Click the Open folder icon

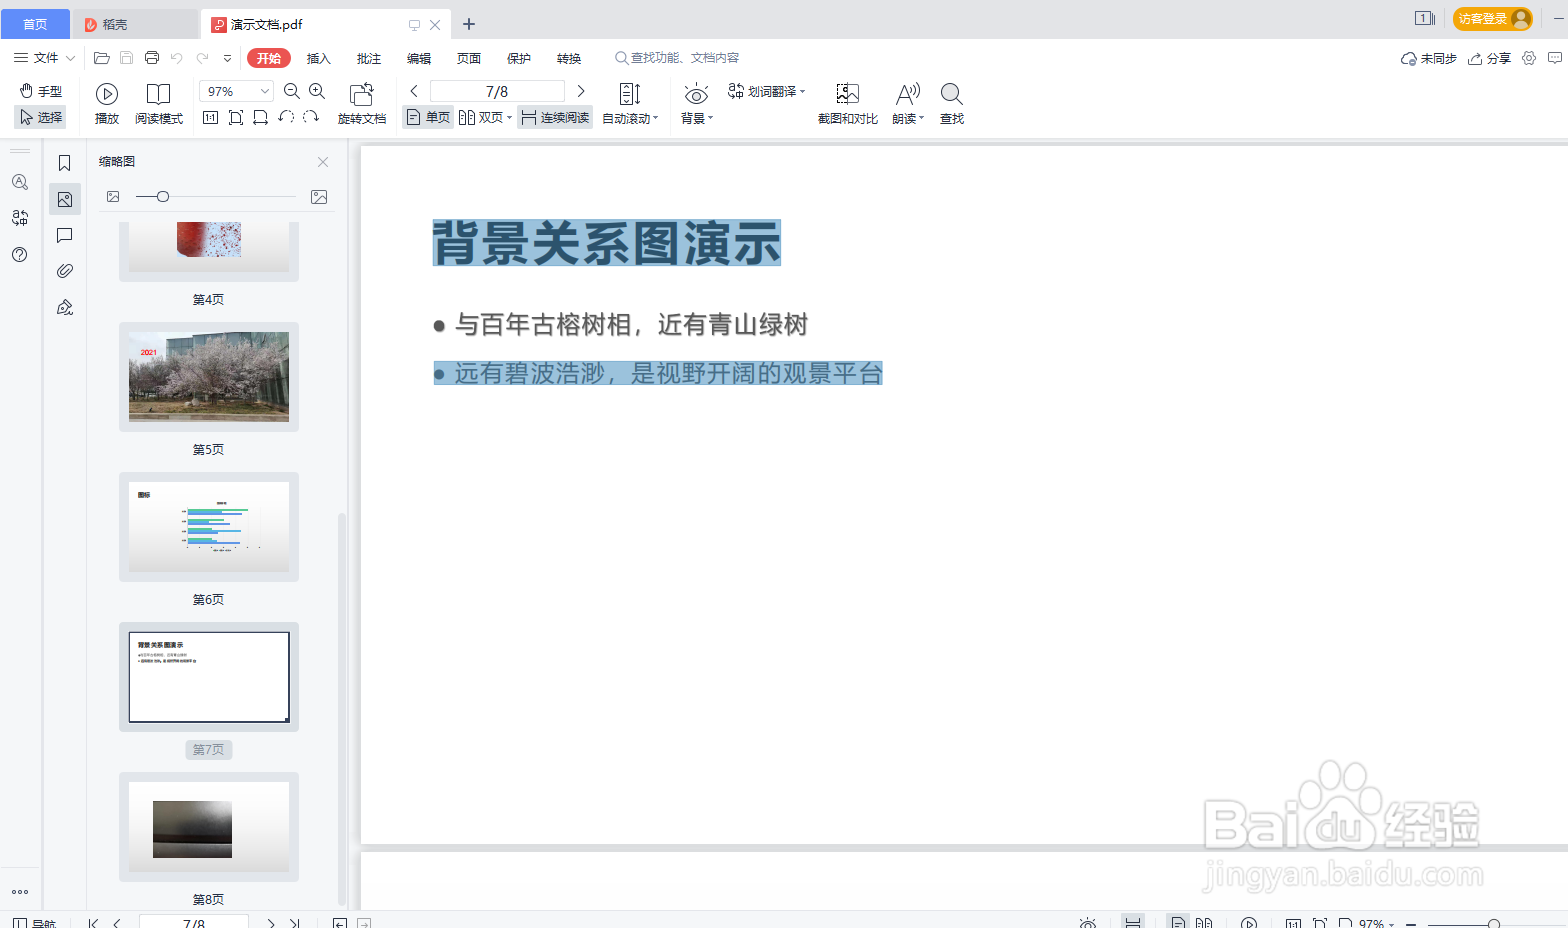click(x=102, y=58)
